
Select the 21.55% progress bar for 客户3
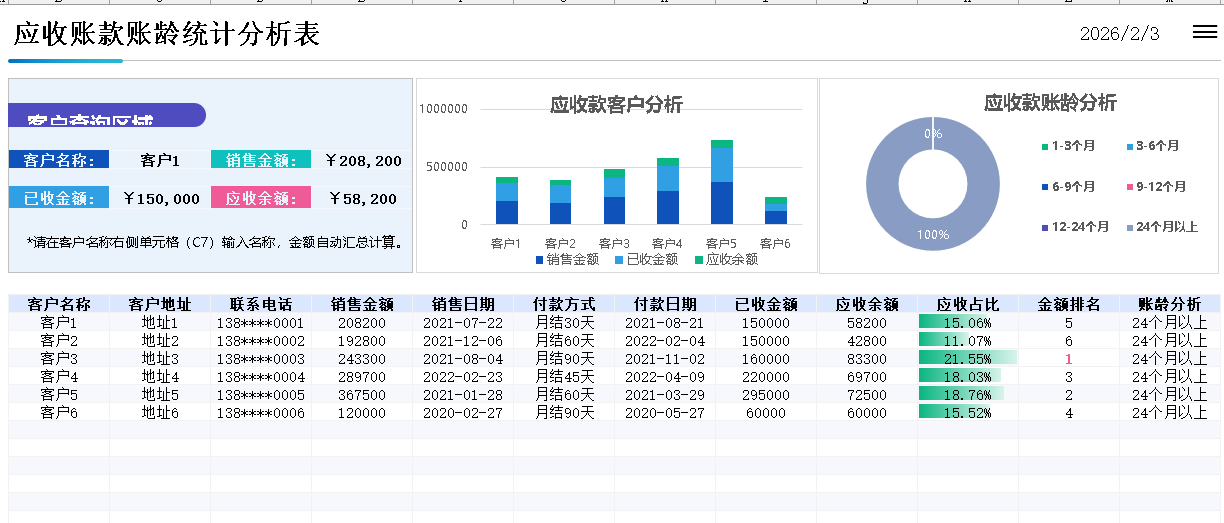coord(967,358)
